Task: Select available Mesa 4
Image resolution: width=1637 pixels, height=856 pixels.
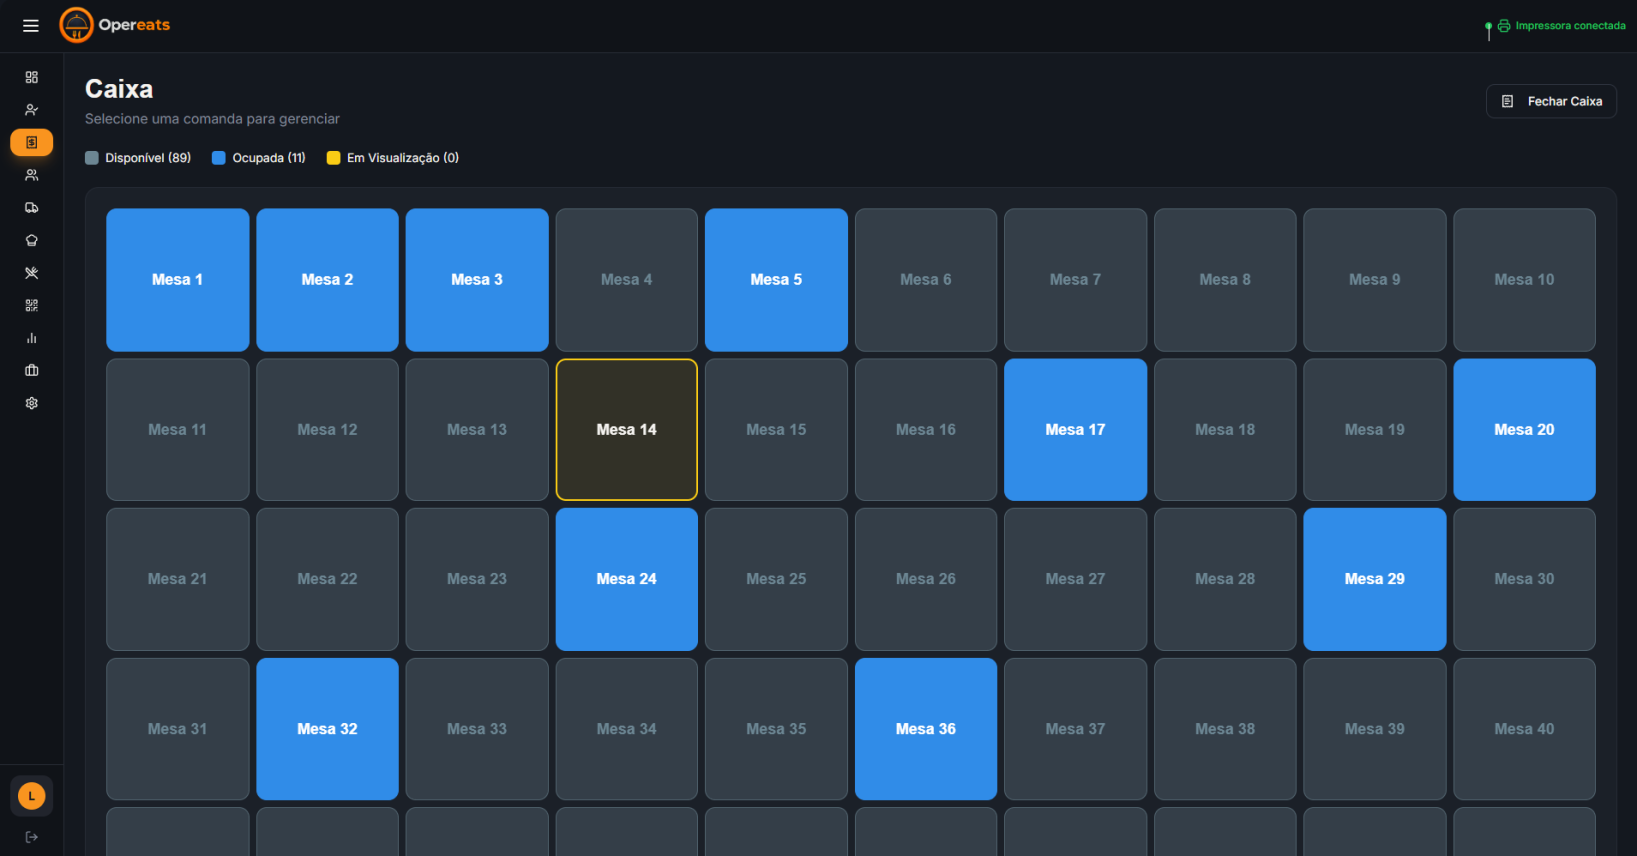Action: [627, 280]
